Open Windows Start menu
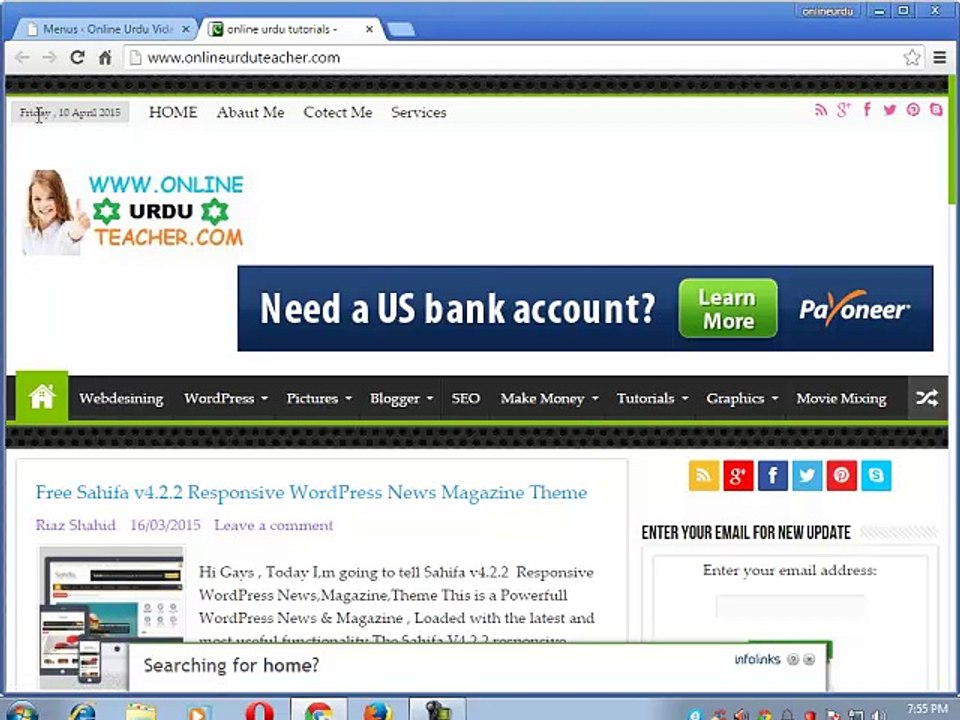The image size is (960, 720). pyautogui.click(x=23, y=711)
